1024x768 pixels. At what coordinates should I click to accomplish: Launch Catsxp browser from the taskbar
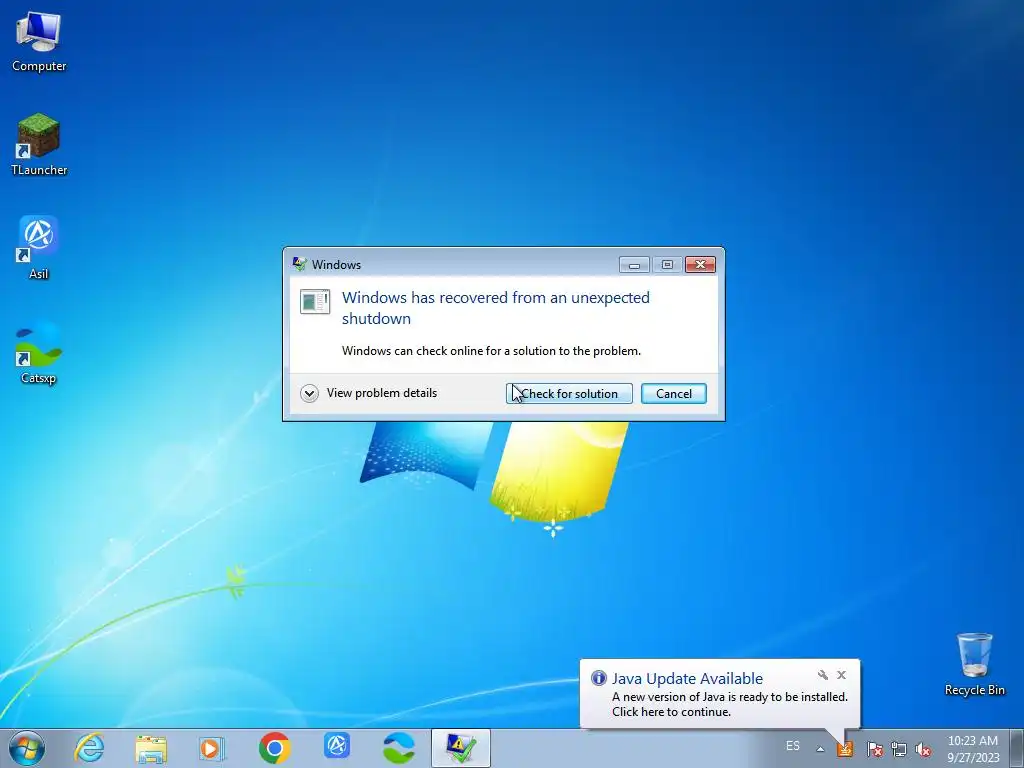pos(398,748)
